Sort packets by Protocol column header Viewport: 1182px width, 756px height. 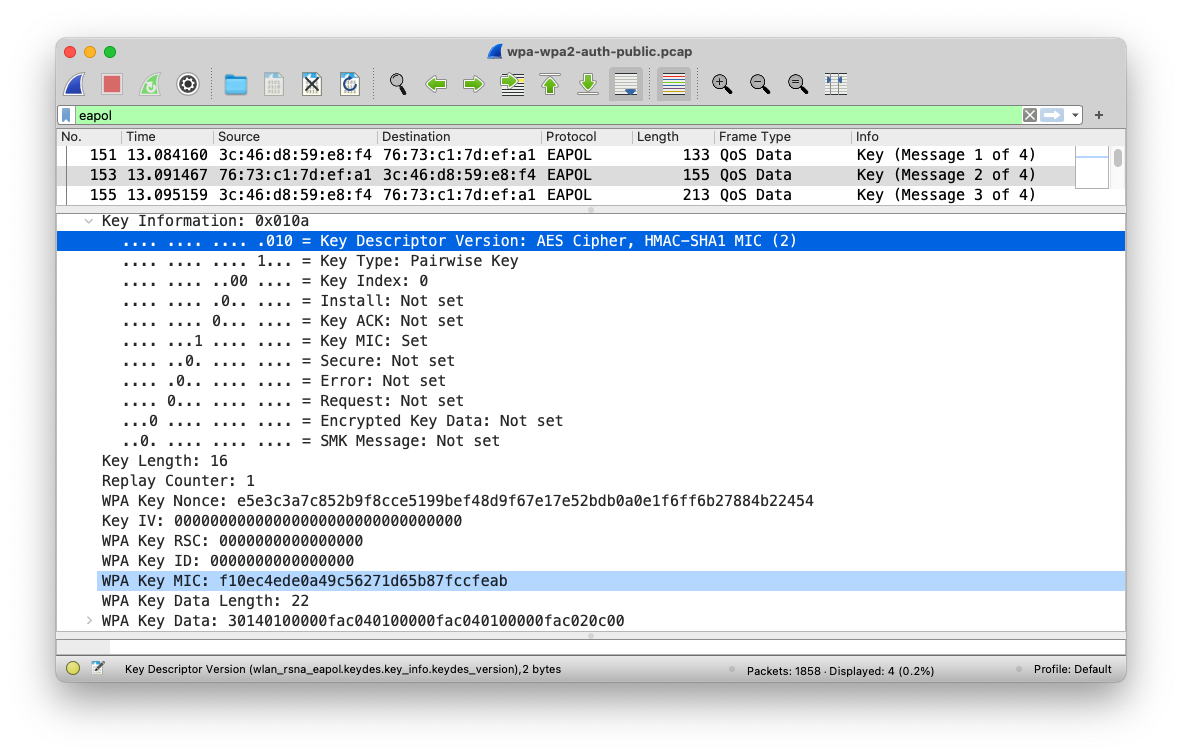click(585, 137)
